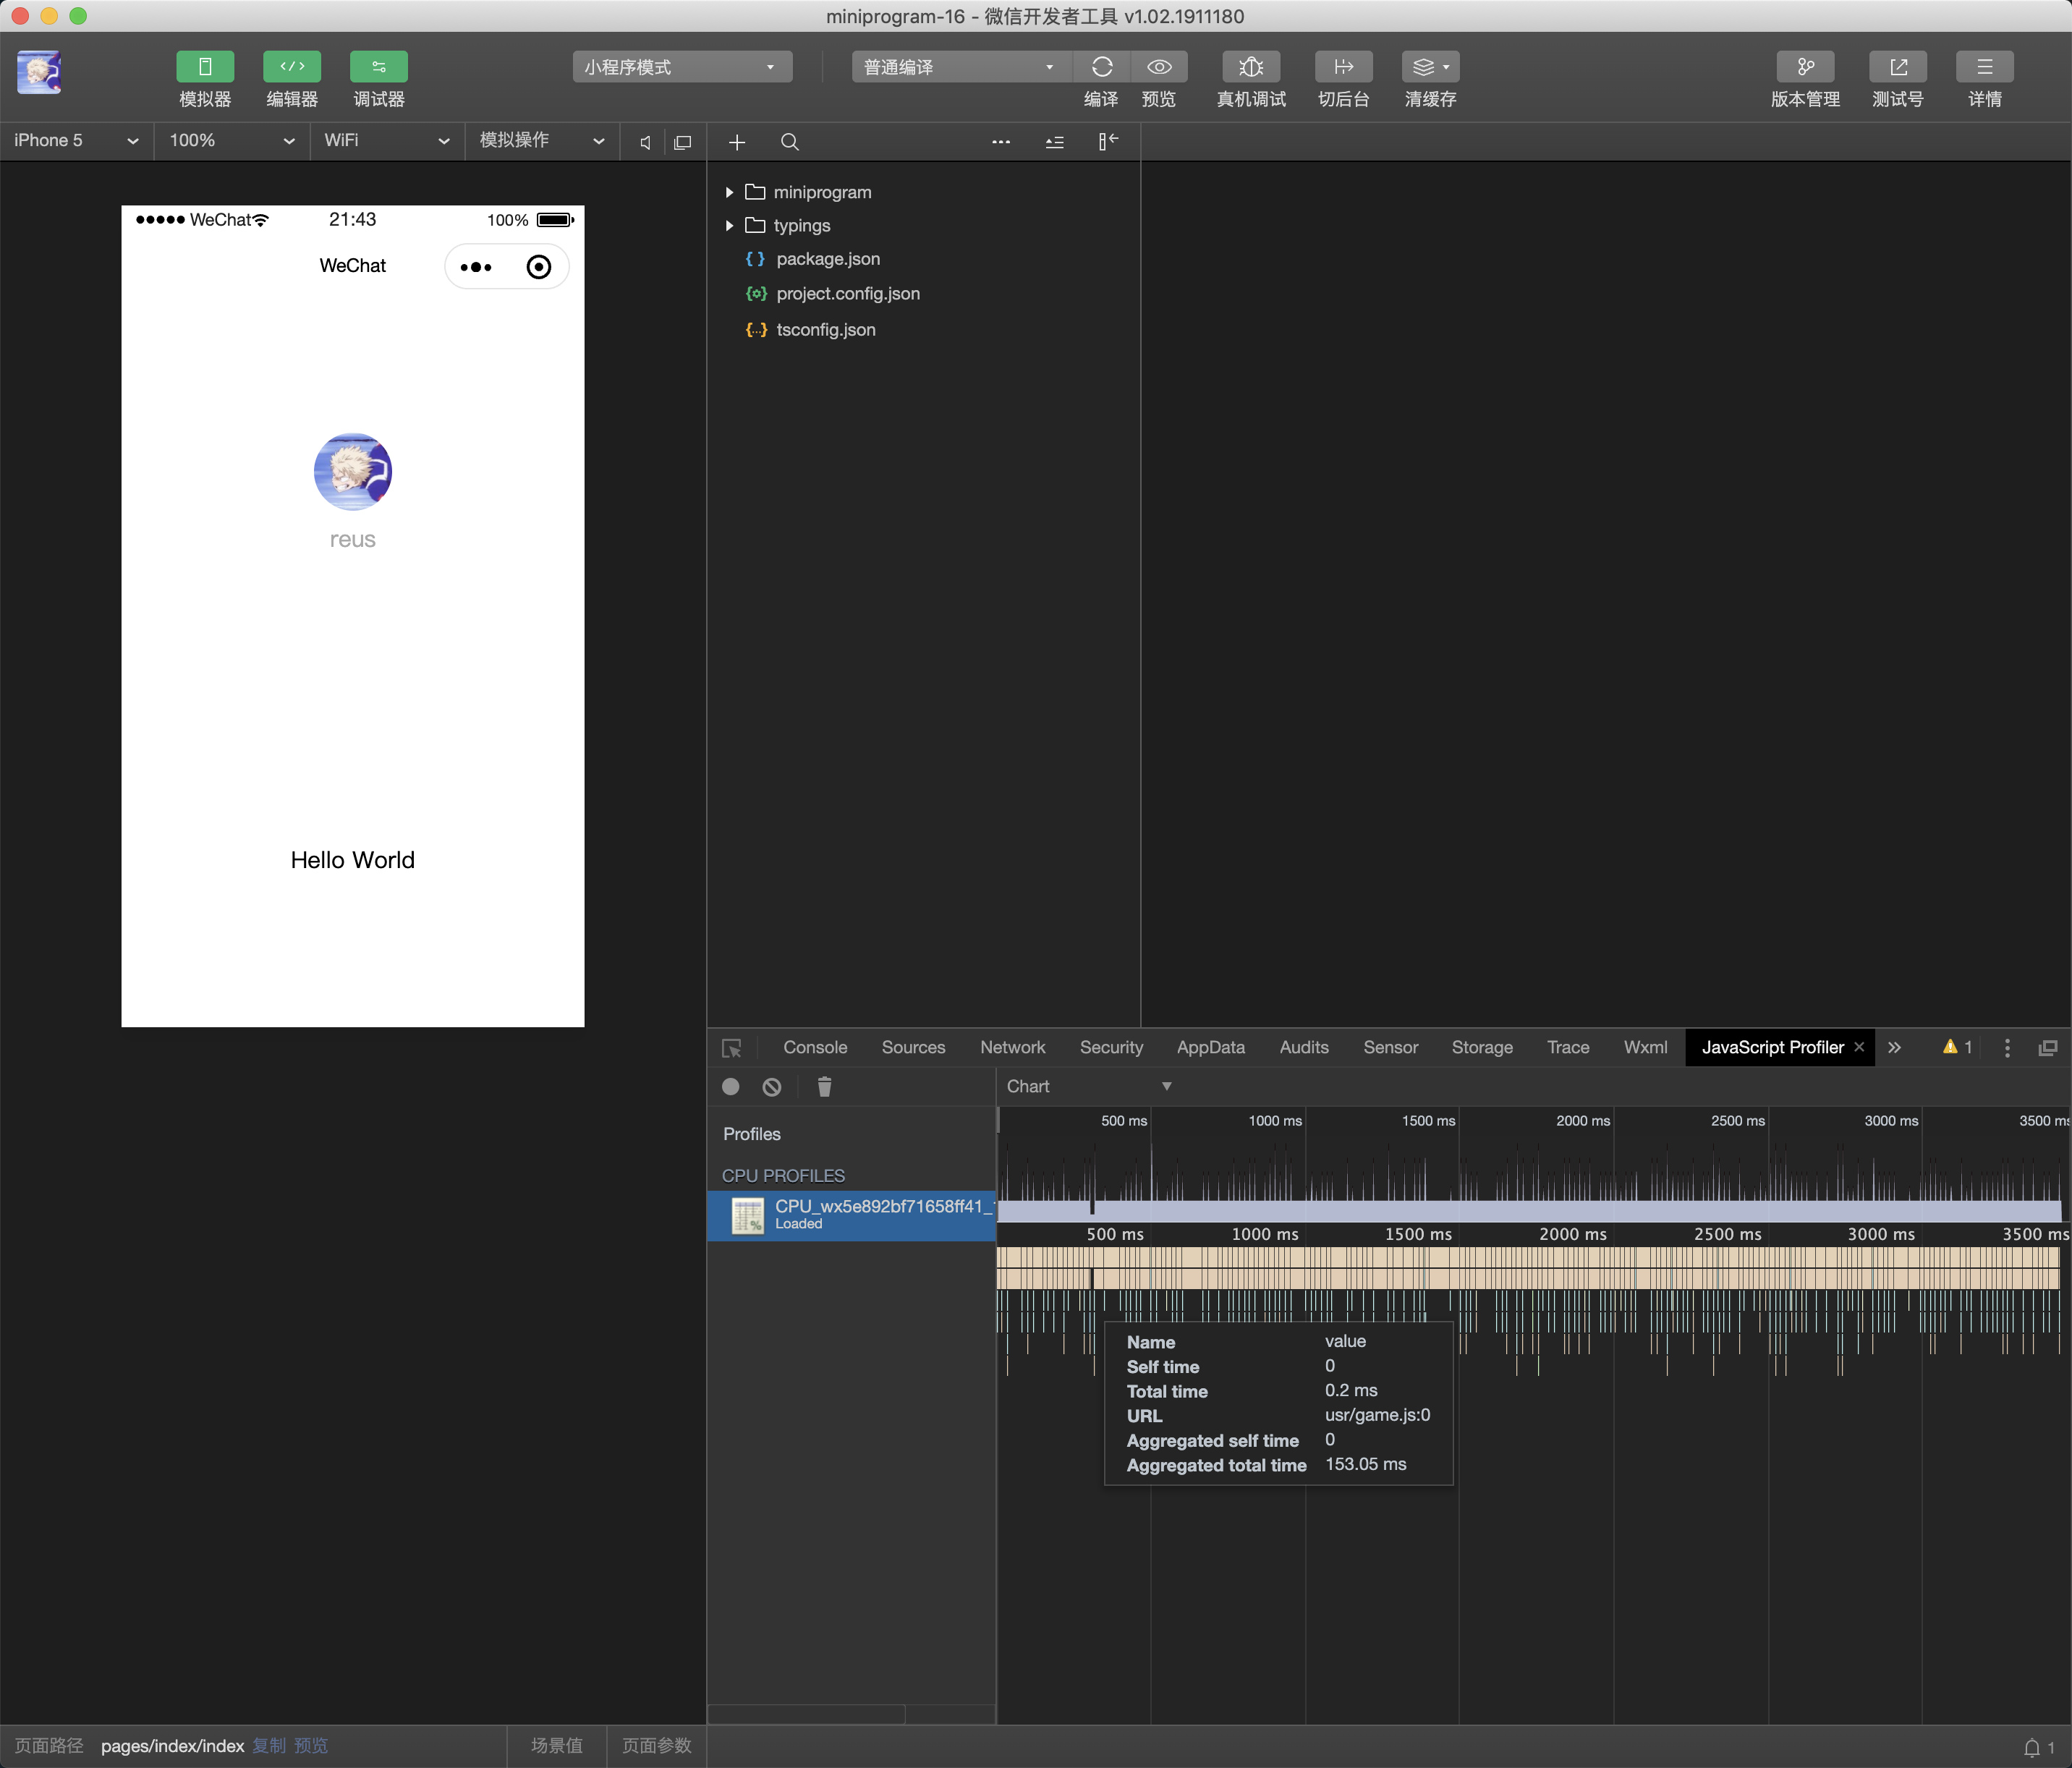Viewport: 2072px width, 1768px height.
Task: Start CPU profile recording button
Action: [731, 1087]
